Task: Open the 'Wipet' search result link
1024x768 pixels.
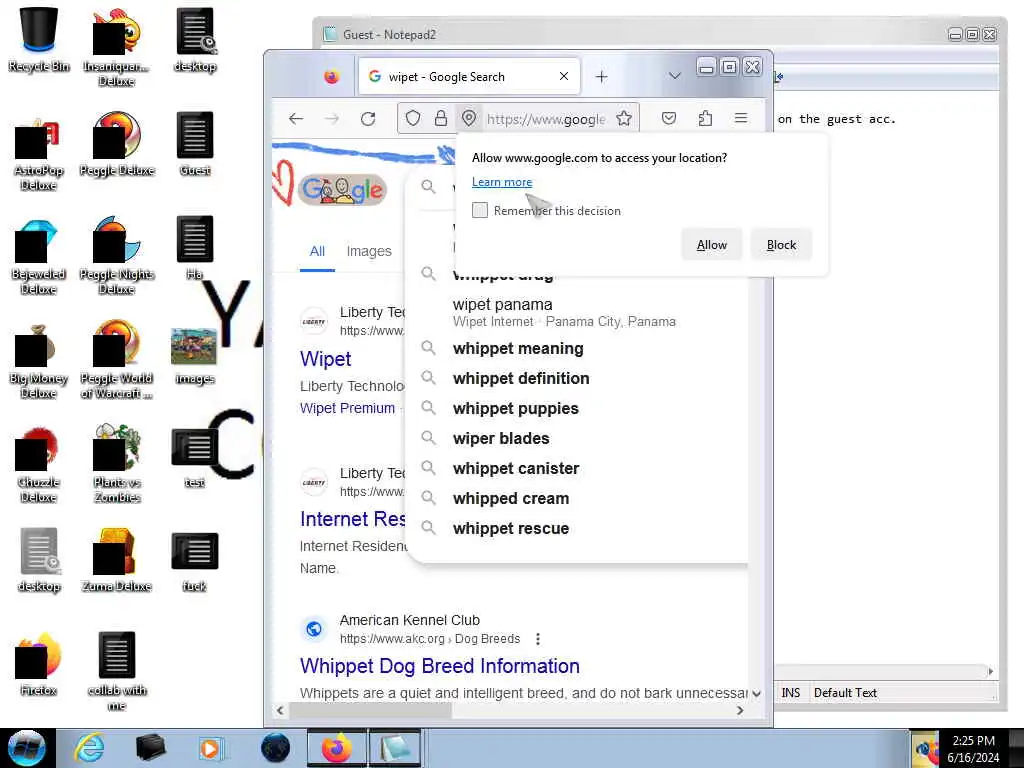Action: click(325, 359)
